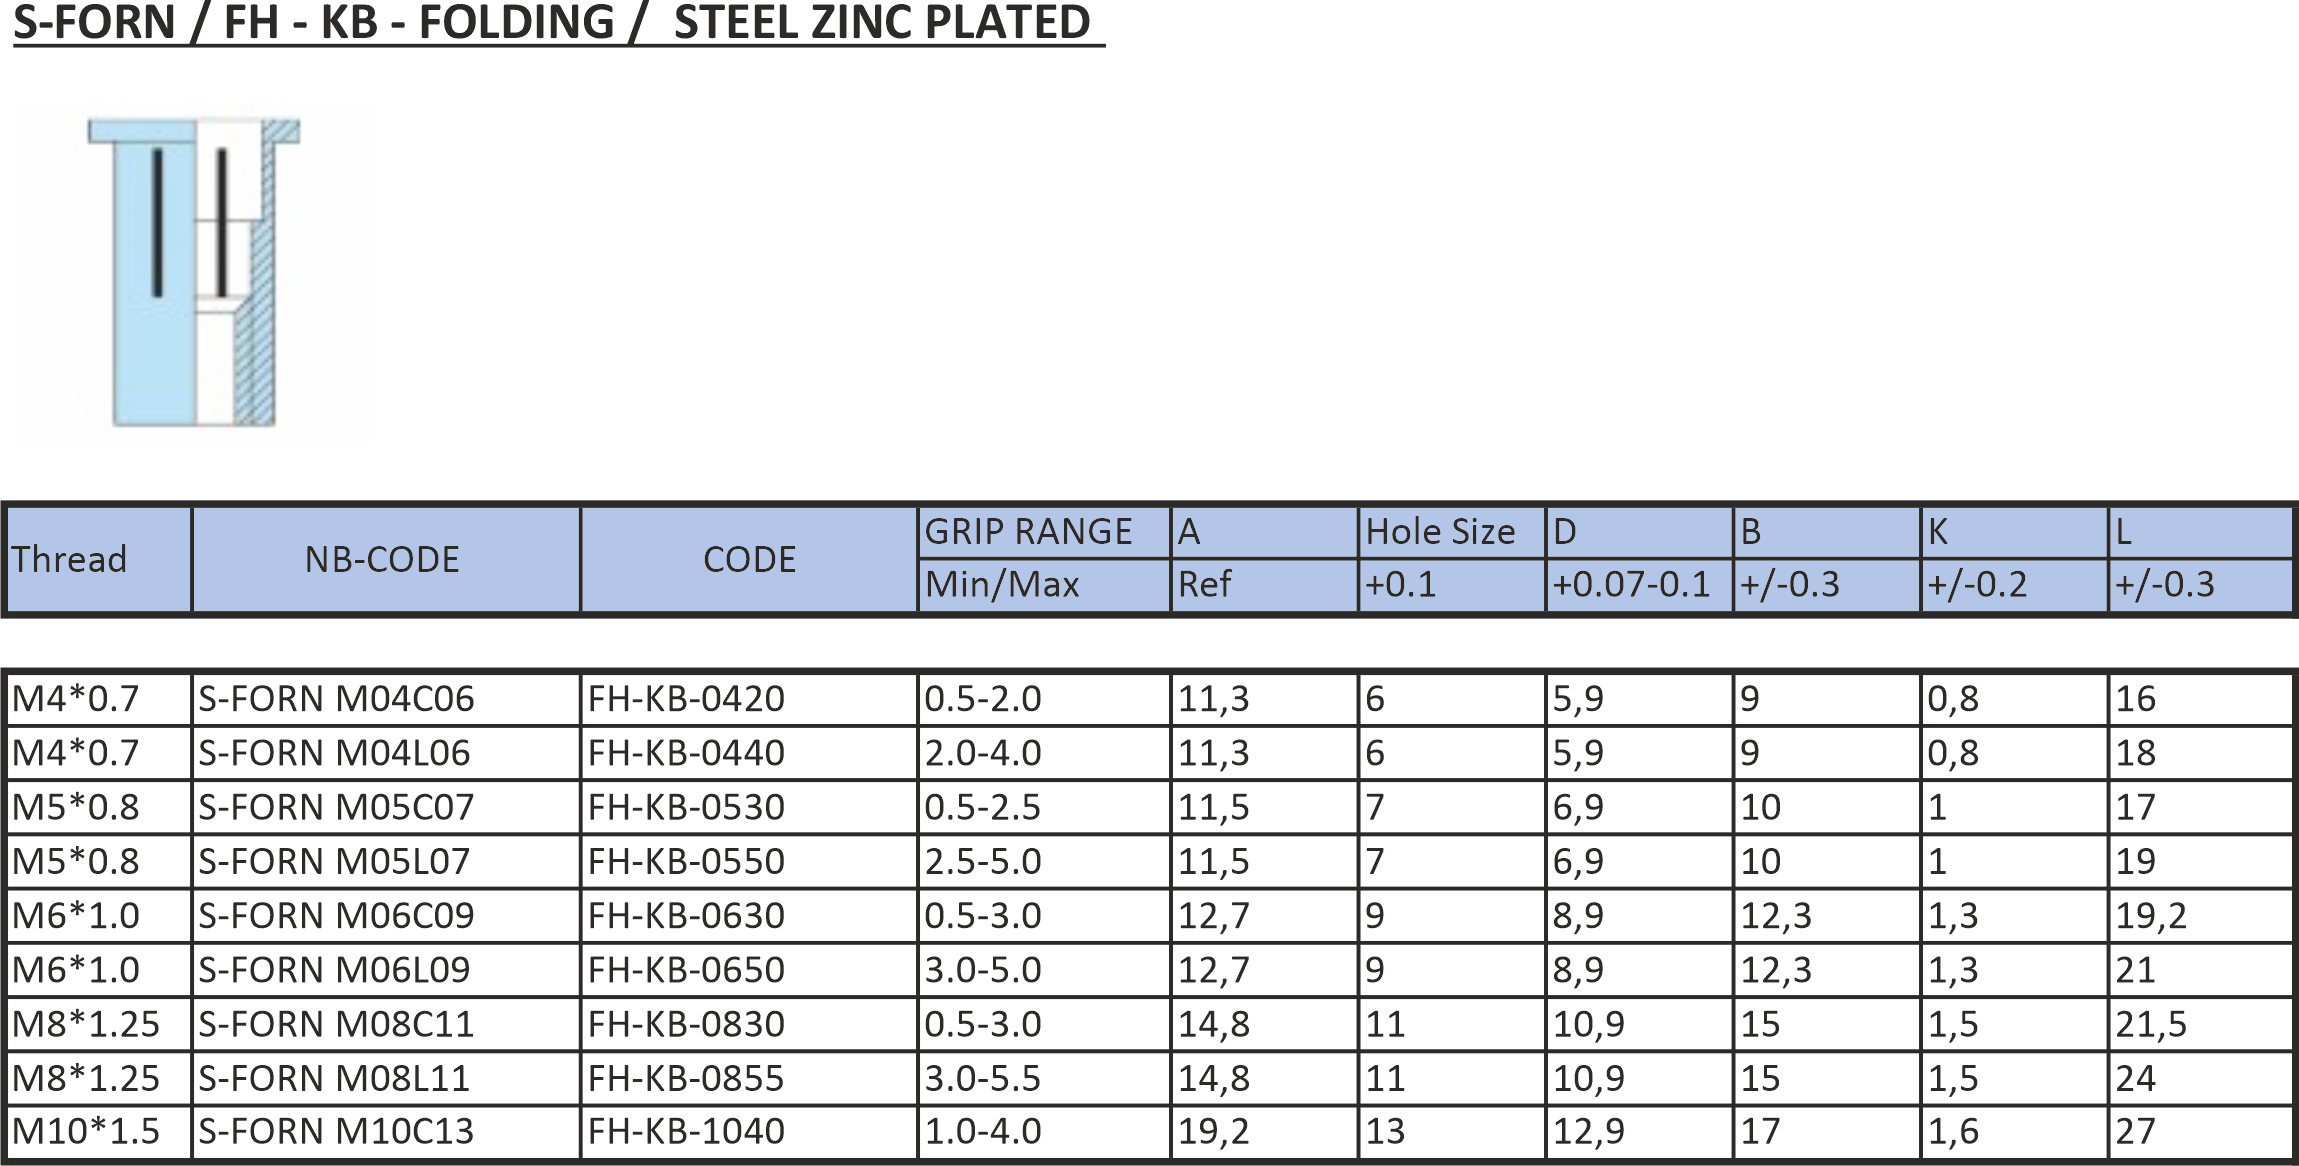Click the Ref subheader under A
This screenshot has width=2299, height=1166.
(1264, 585)
